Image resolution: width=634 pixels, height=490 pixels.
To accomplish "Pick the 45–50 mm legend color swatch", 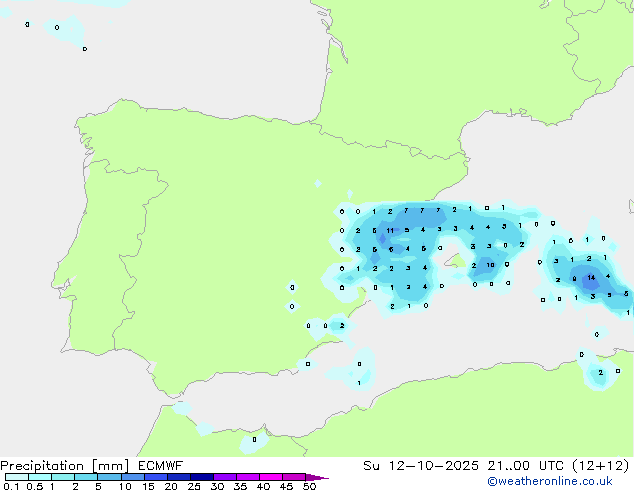I will coord(294,477).
